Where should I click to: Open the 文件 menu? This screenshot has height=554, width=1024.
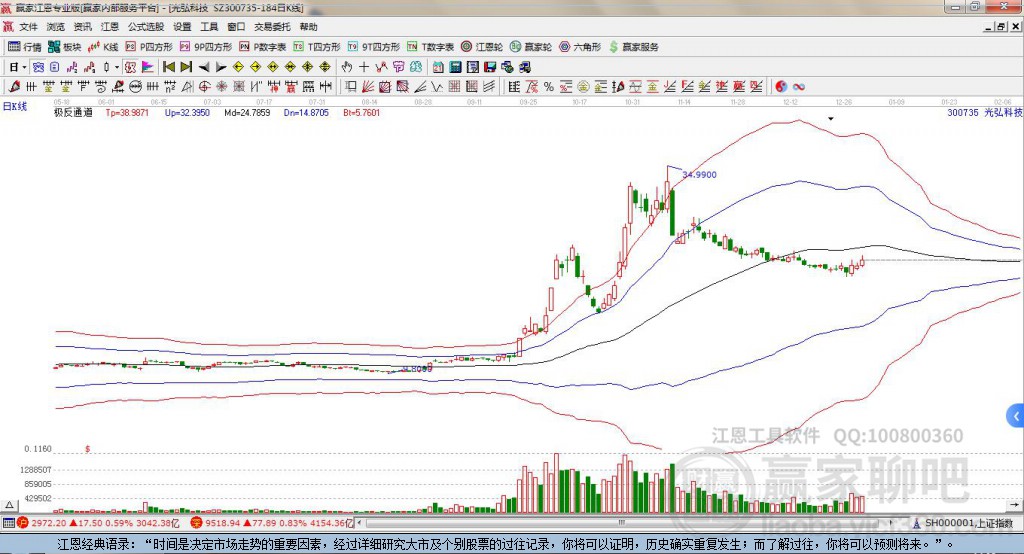[28, 27]
